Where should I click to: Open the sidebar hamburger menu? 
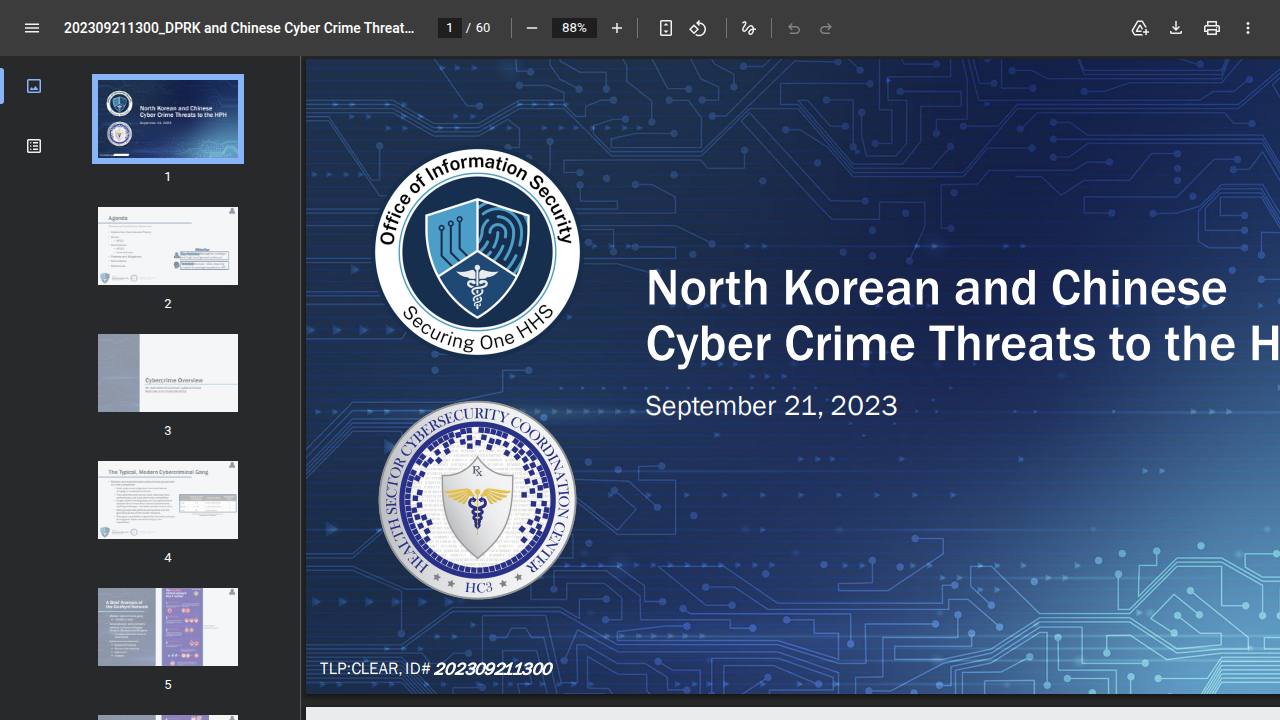[32, 28]
